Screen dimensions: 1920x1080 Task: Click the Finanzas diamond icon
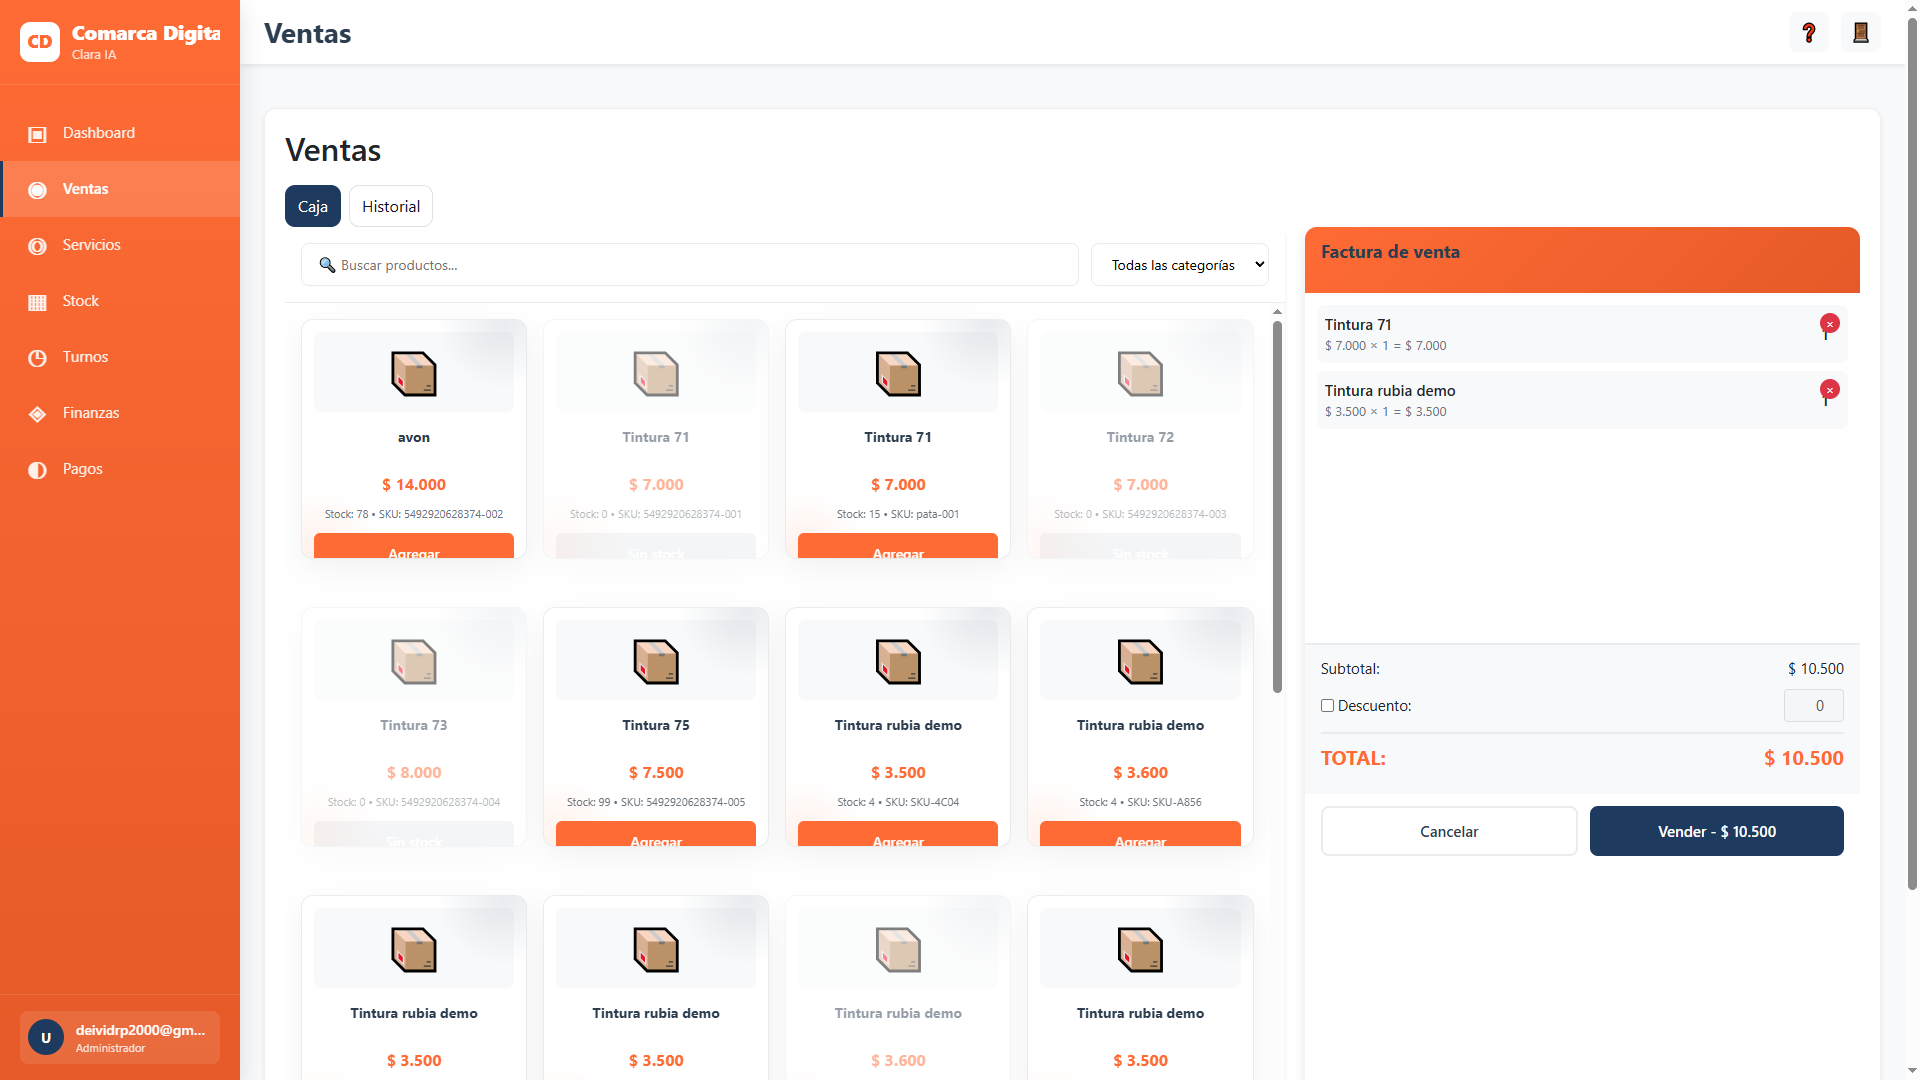[x=37, y=414]
